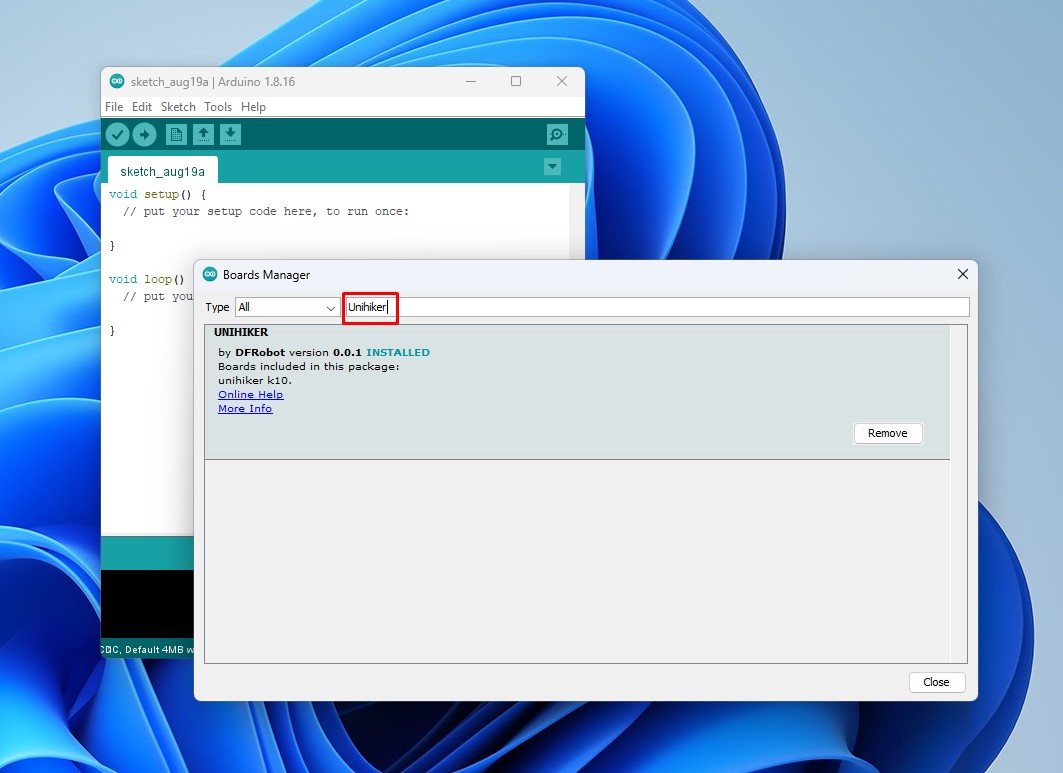Remove the UNIHIKER board package

[x=887, y=433]
